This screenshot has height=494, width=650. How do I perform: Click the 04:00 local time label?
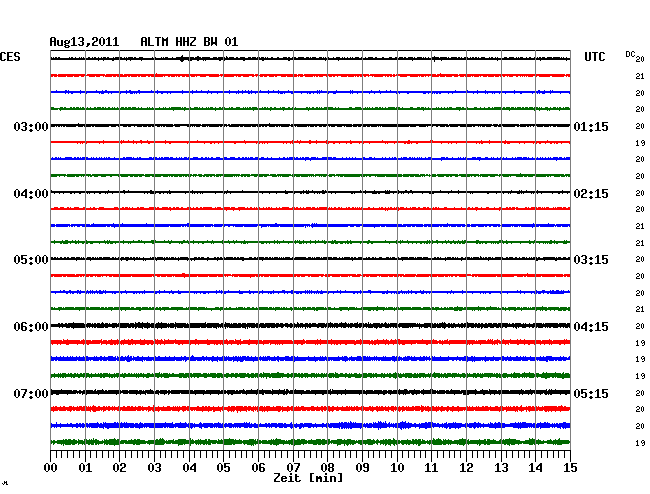[x=31, y=194]
